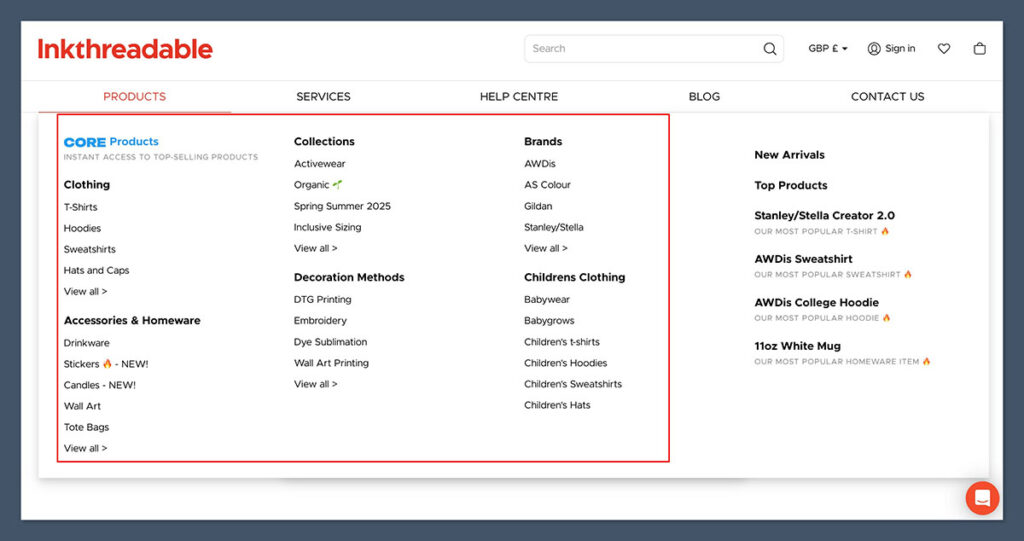Viewport: 1024px width, 541px height.
Task: Open the HELP CENTRE menu
Action: click(x=519, y=97)
